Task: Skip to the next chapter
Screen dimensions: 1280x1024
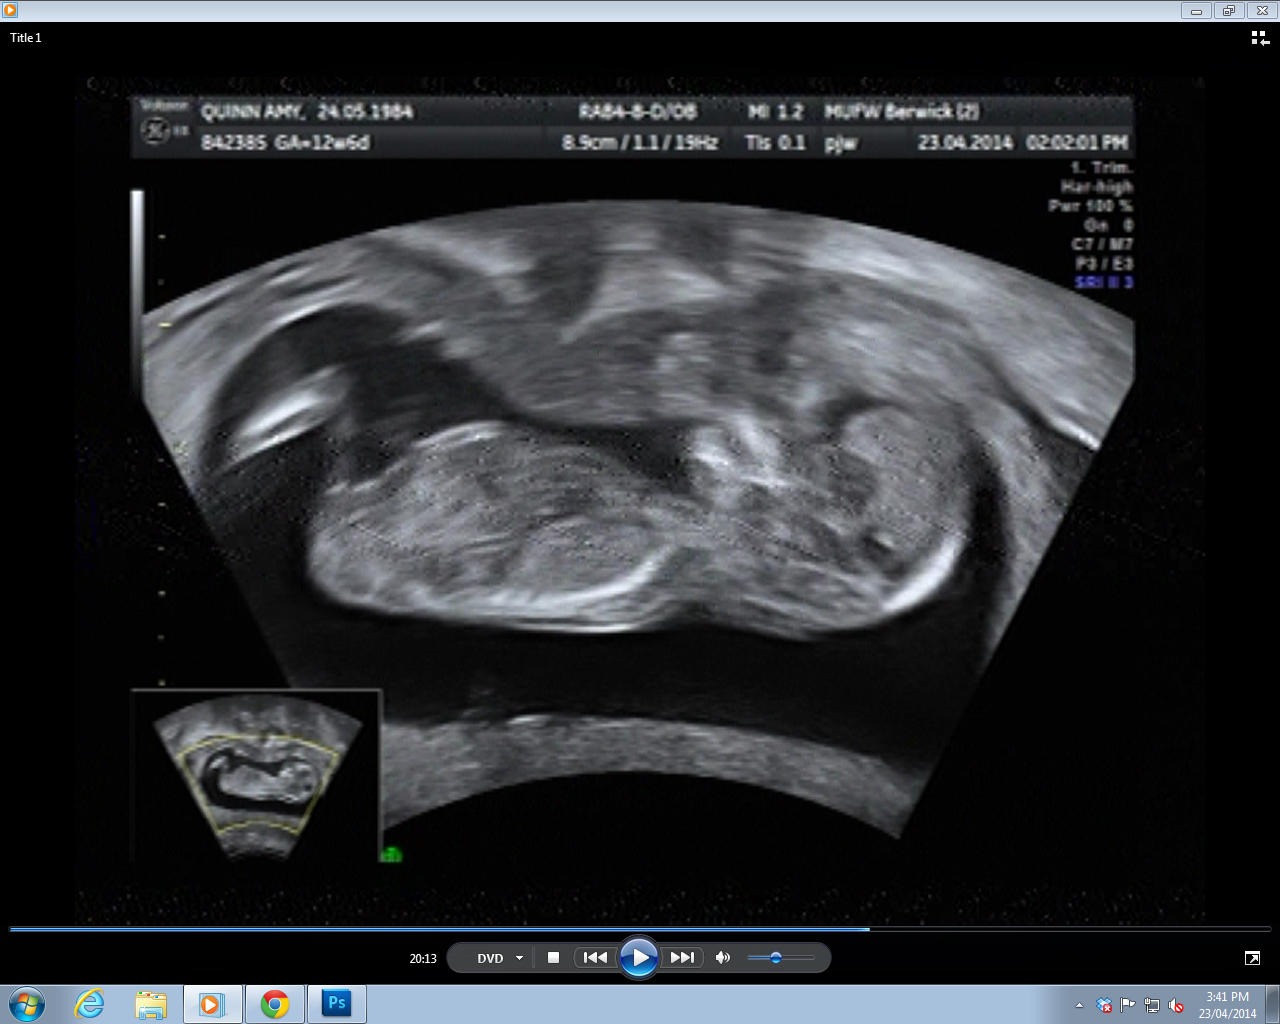Action: pos(682,958)
